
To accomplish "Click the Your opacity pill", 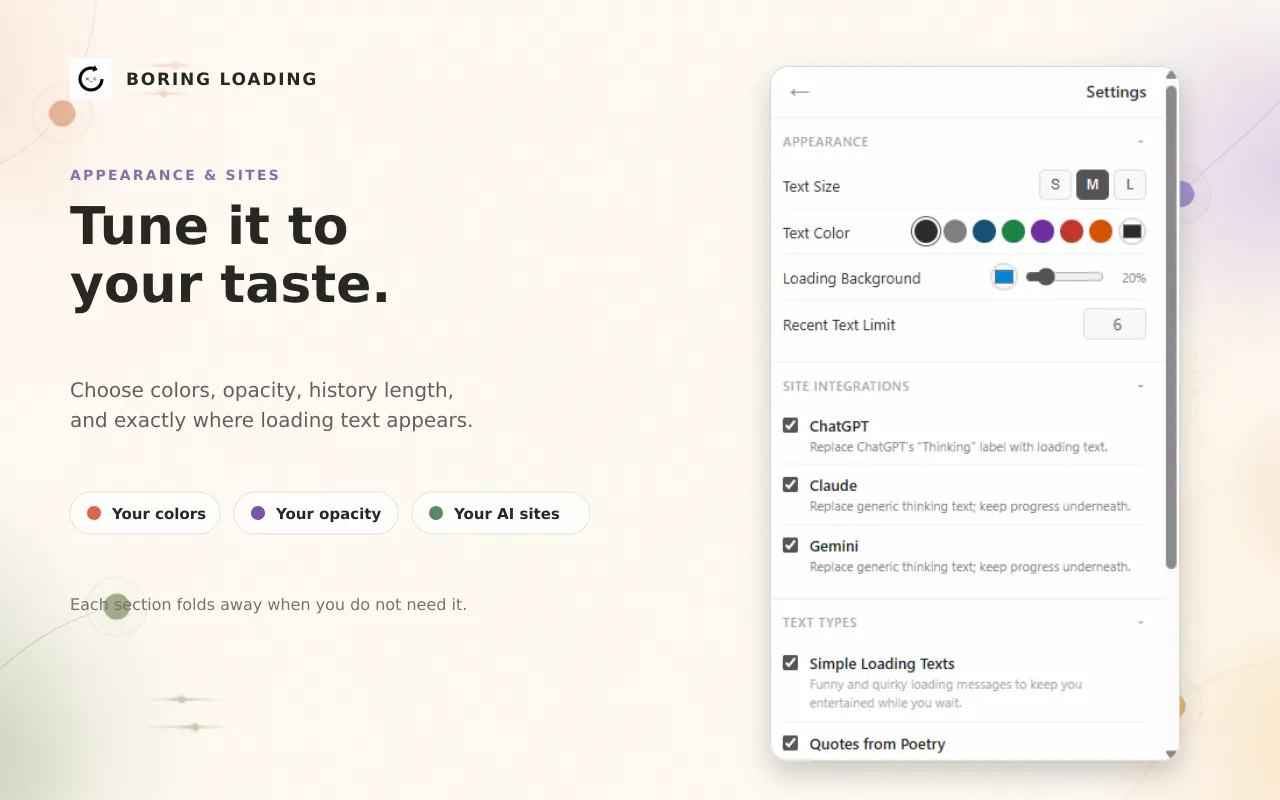I will (316, 513).
